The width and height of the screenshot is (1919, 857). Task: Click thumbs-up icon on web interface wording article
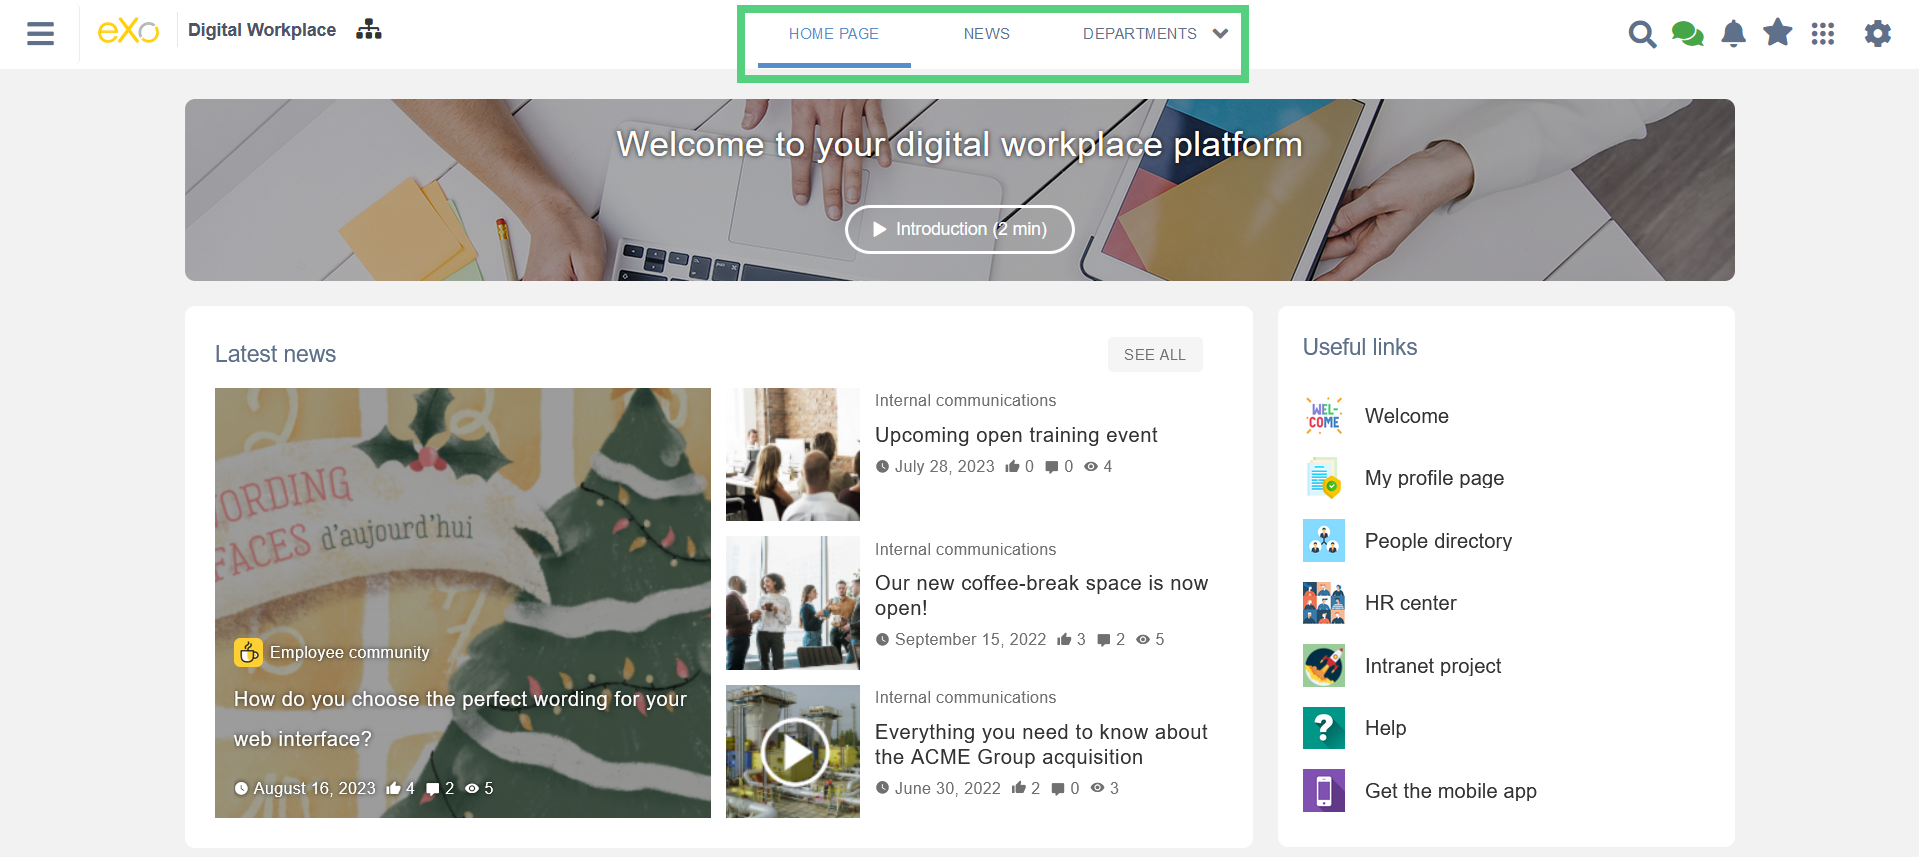click(x=394, y=788)
